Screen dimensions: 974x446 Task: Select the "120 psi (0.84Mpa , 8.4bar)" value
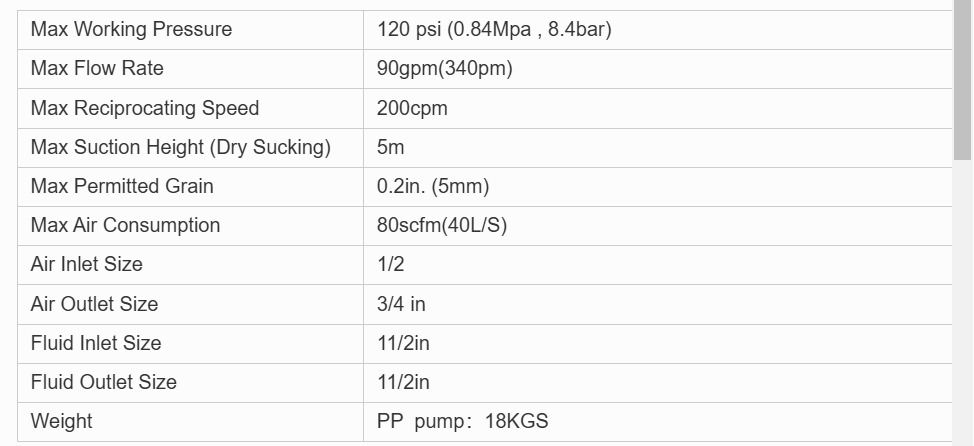[494, 29]
